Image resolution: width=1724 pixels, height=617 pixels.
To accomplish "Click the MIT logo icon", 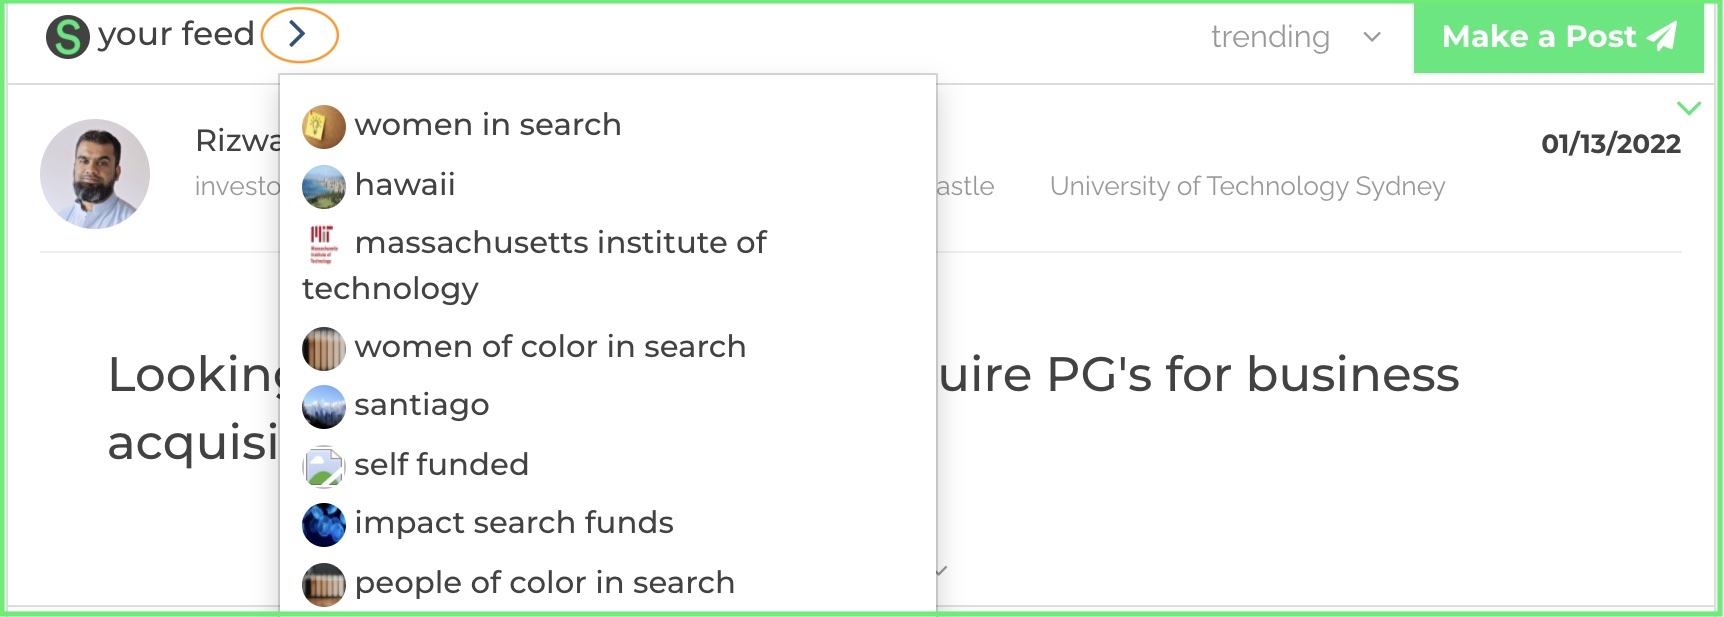I will 322,244.
